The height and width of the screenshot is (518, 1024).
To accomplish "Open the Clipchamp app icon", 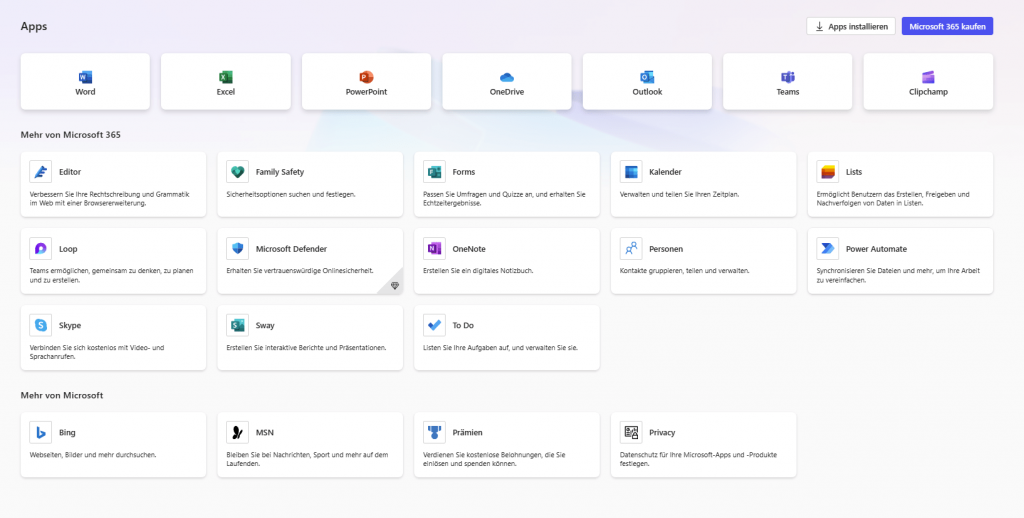I will click(x=928, y=77).
